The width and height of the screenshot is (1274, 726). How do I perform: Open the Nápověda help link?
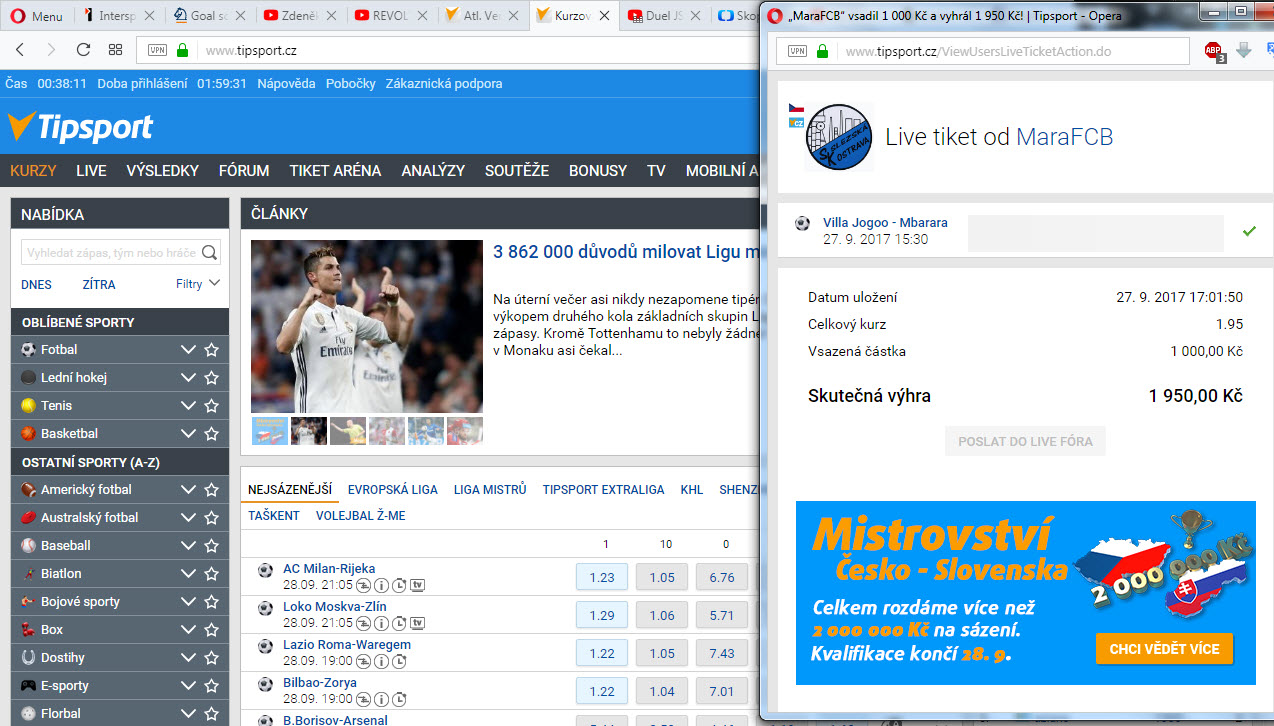click(286, 84)
